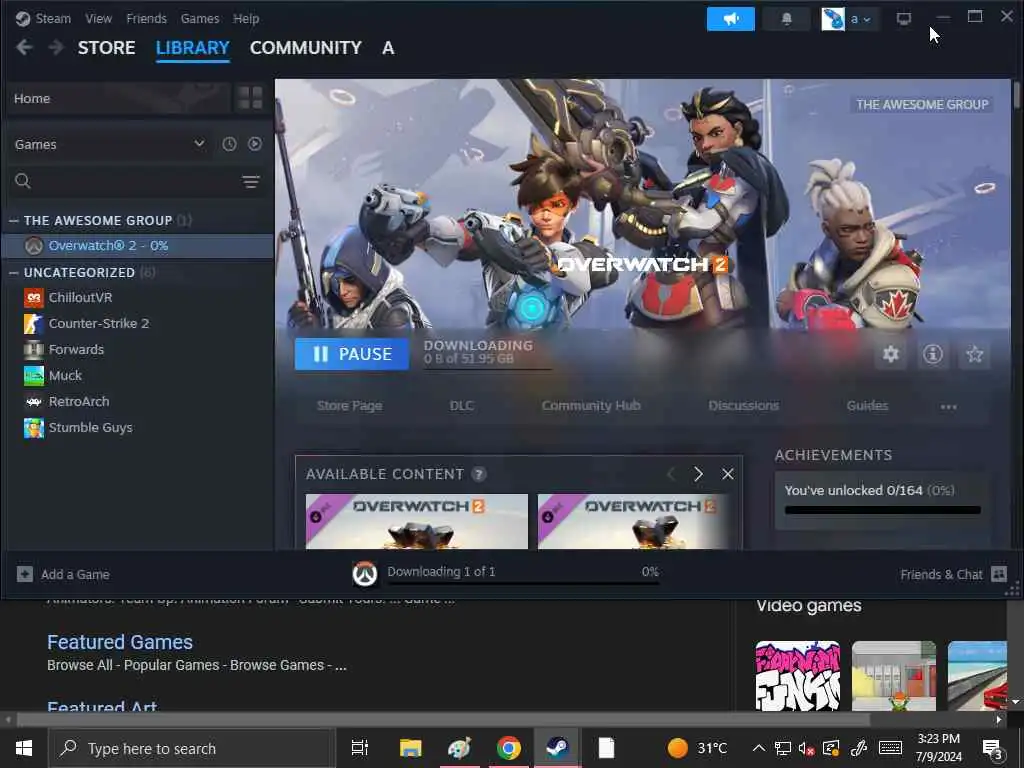Click the achievements progress bar
The height and width of the screenshot is (768, 1024).
[882, 510]
